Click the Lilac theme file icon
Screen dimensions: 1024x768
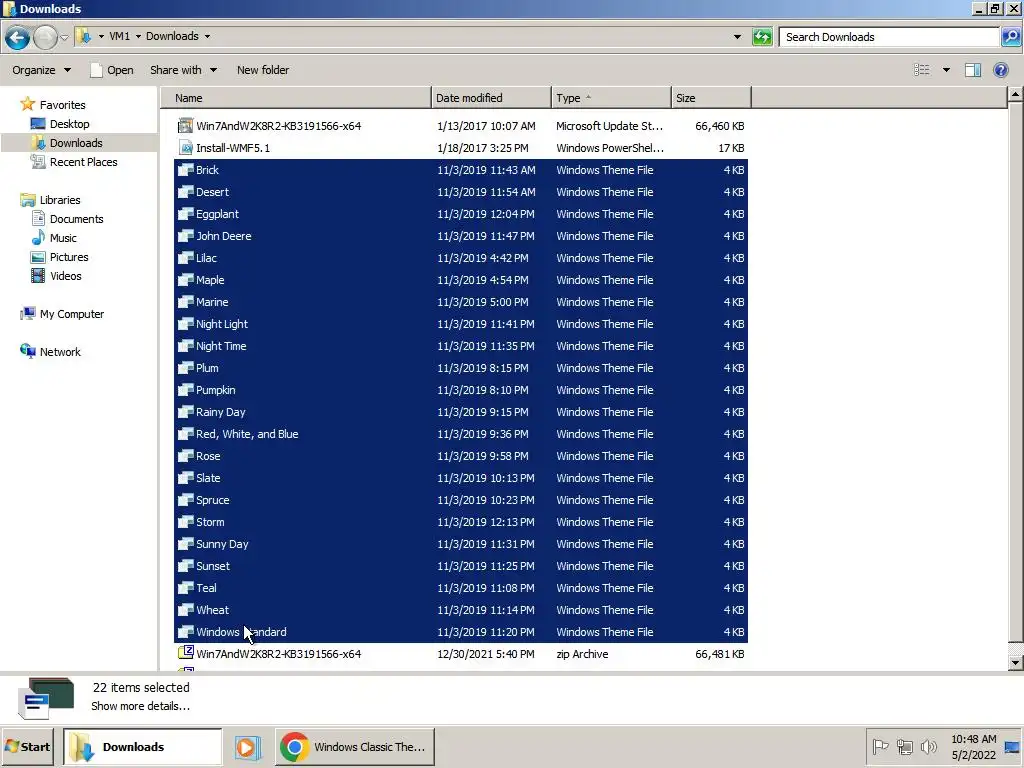point(186,258)
